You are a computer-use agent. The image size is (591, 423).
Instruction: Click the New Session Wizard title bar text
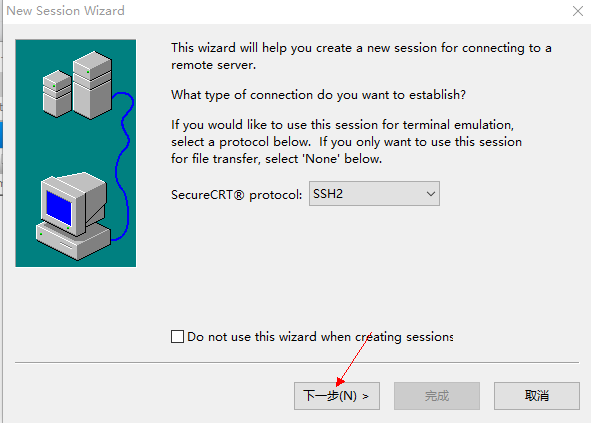[x=66, y=11]
